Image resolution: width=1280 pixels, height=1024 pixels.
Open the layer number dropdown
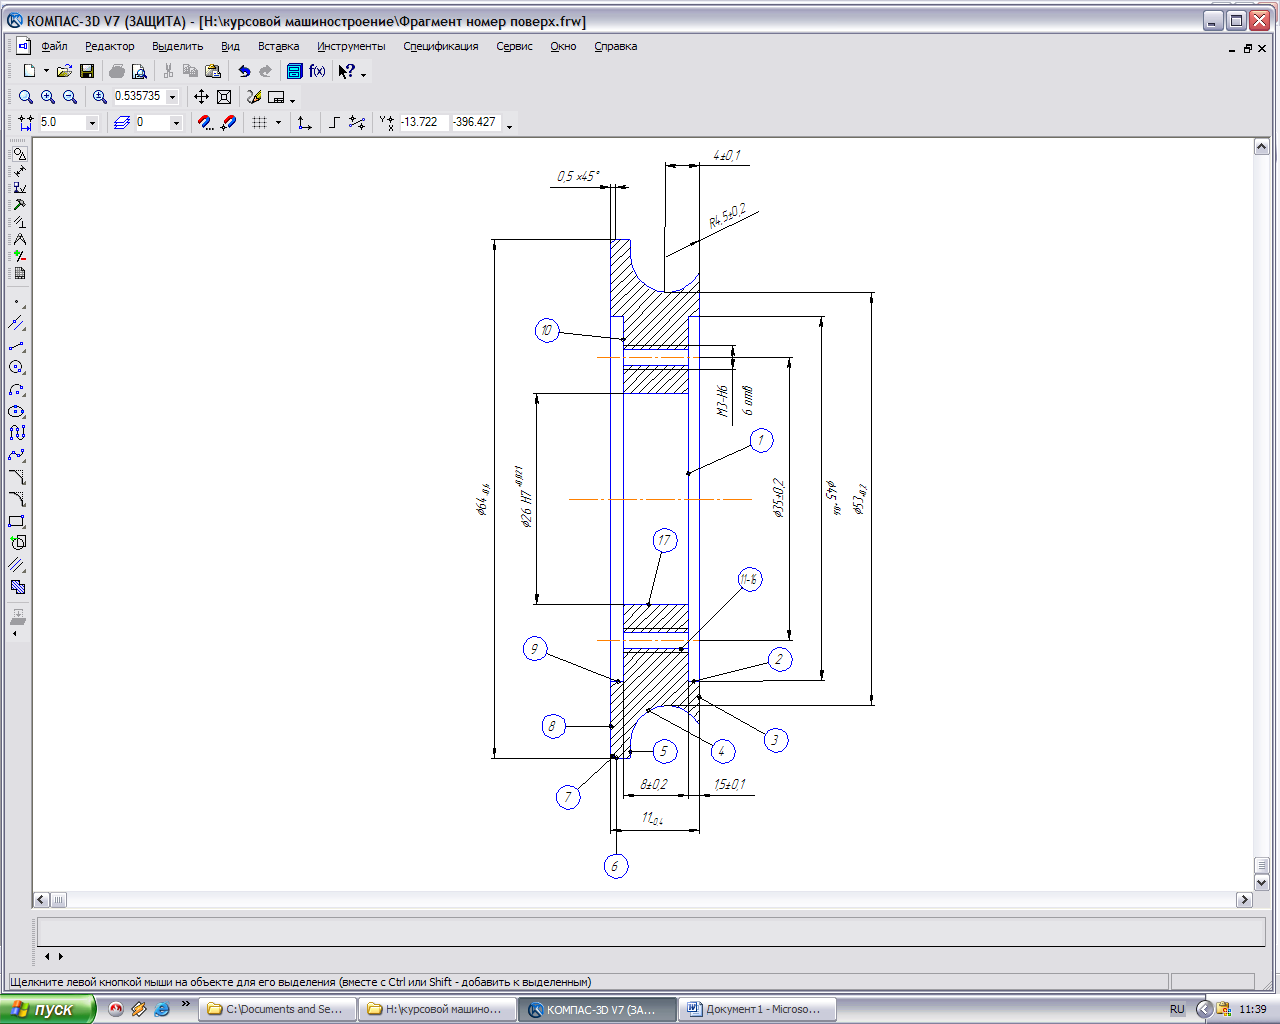click(x=176, y=123)
